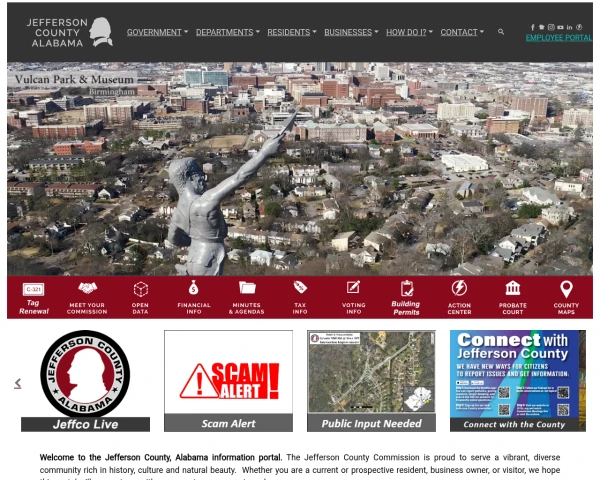The image size is (600, 480).
Task: Expand the Departments menu
Action: [228, 32]
